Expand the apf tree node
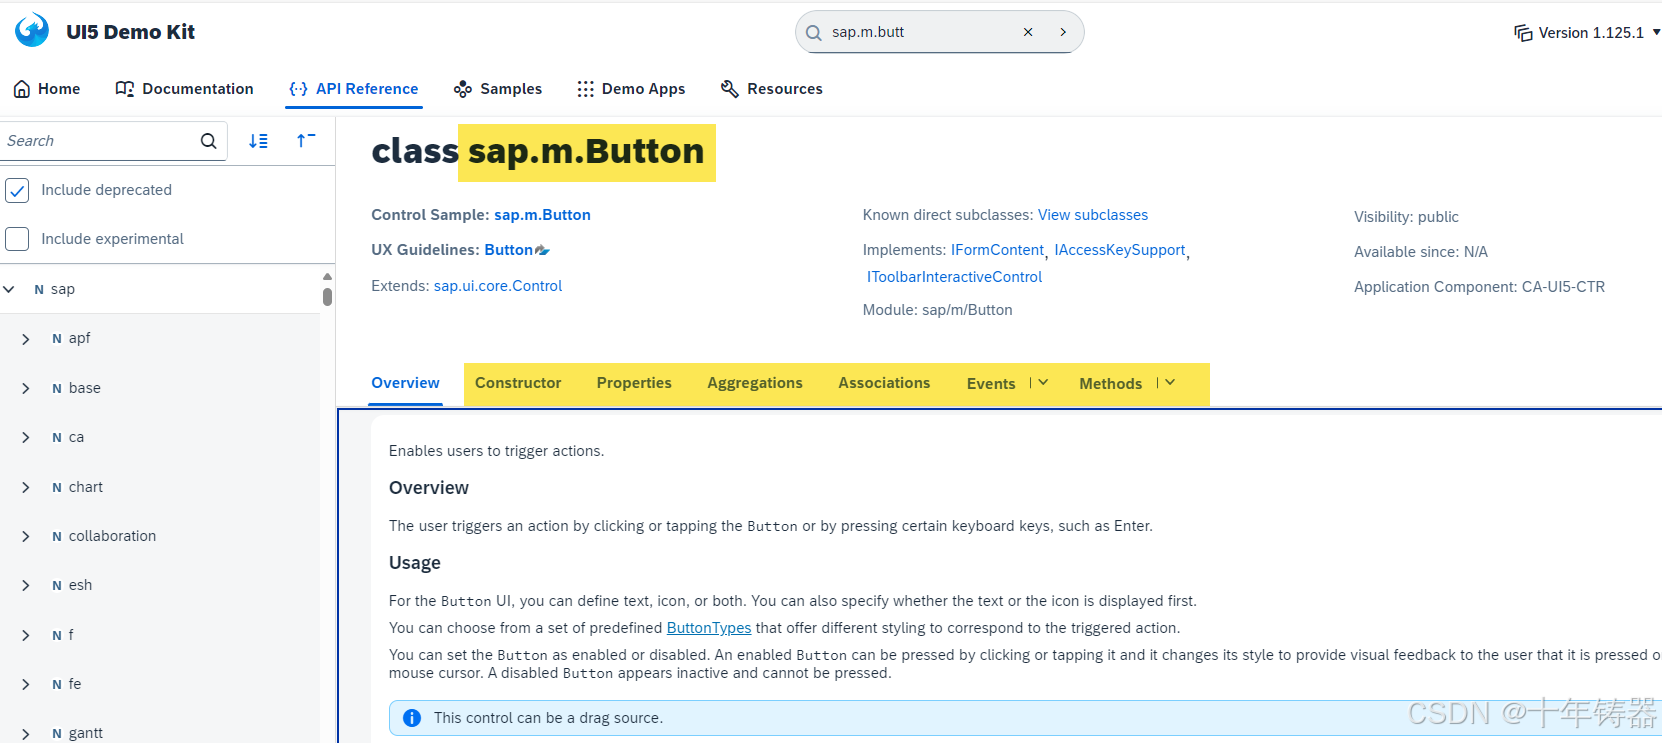This screenshot has width=1662, height=743. (25, 339)
